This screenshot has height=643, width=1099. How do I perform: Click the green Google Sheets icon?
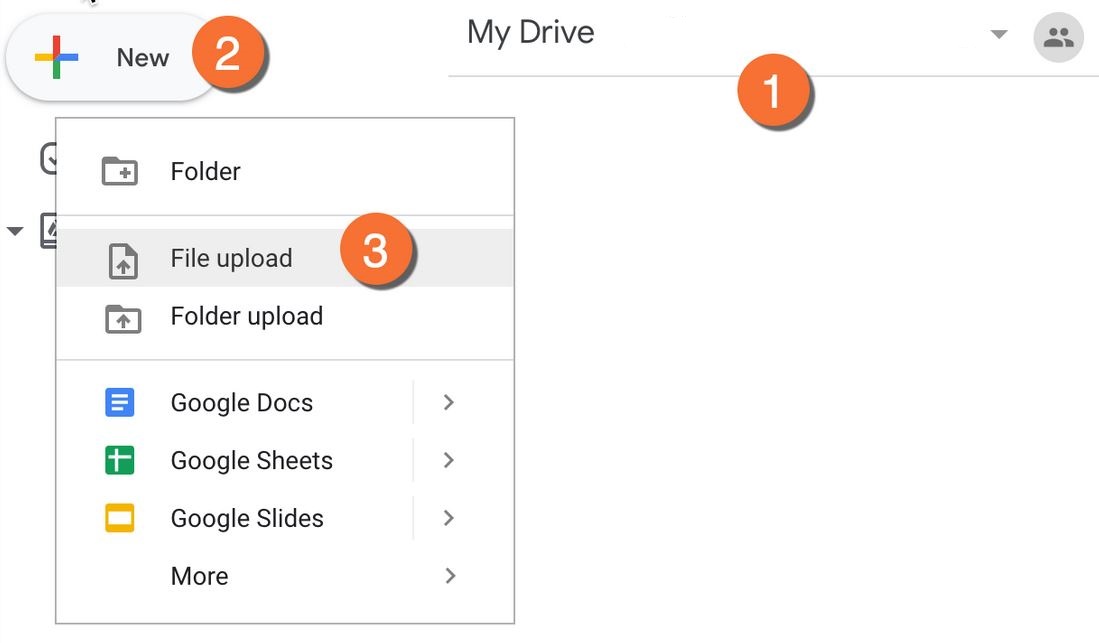[x=120, y=461]
